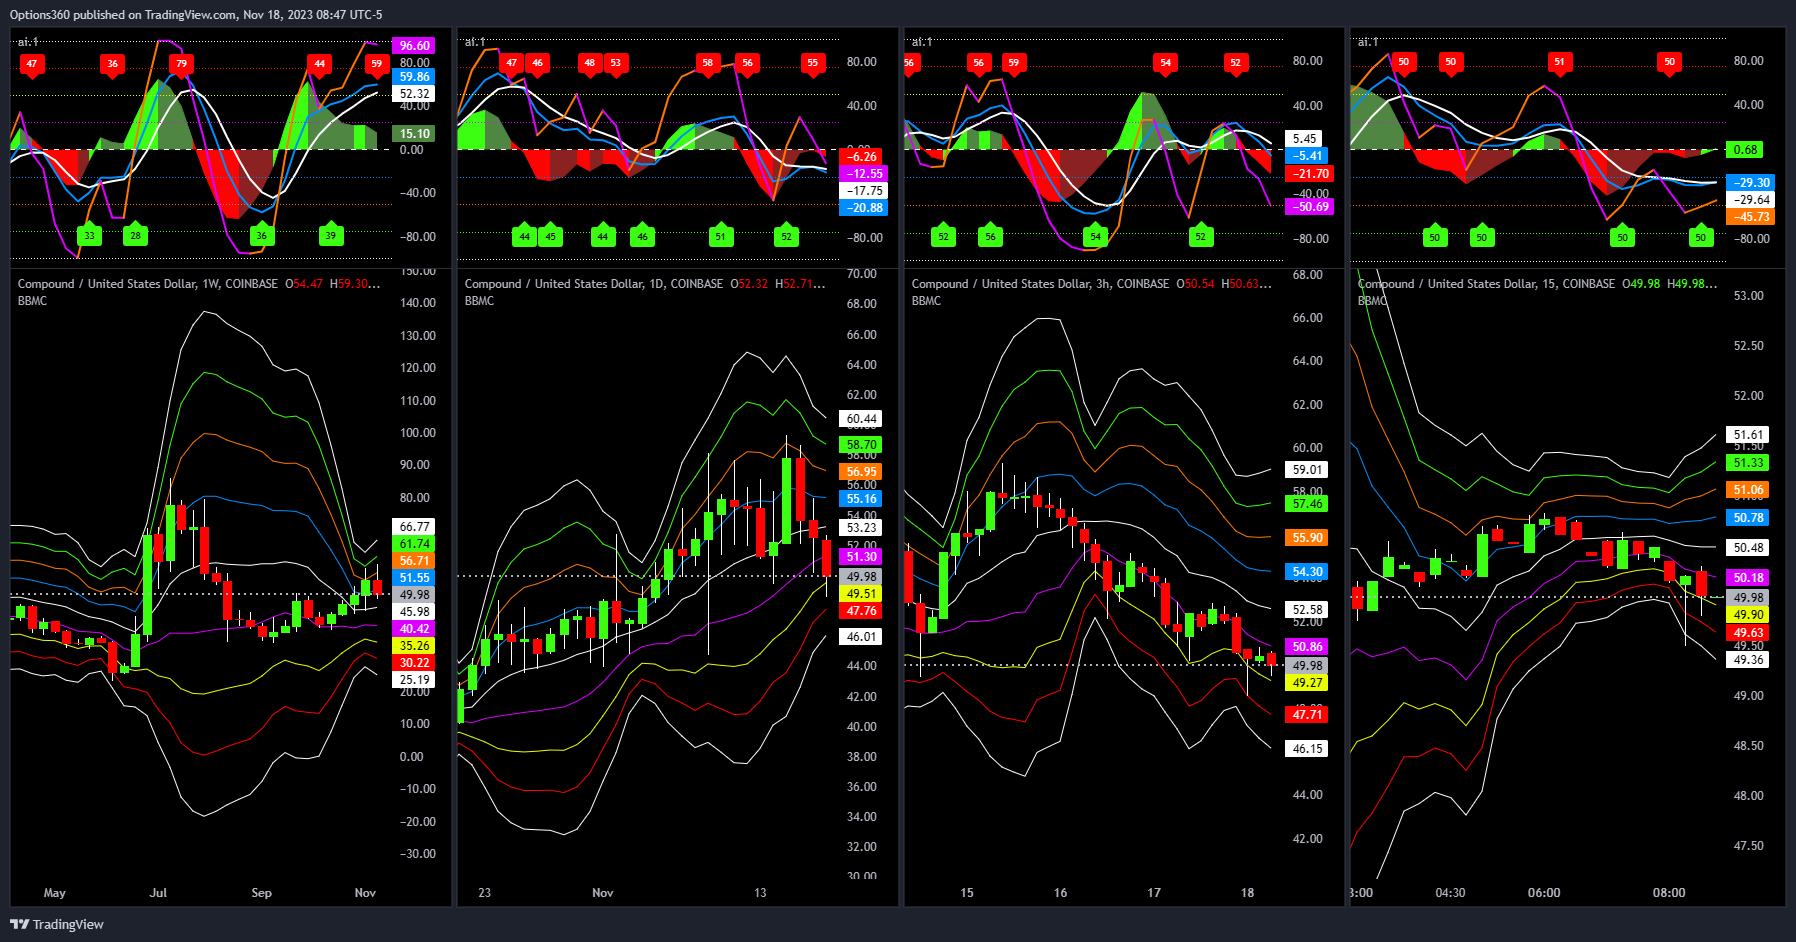Click the red 58 signal marker on daily oscillator

(708, 63)
